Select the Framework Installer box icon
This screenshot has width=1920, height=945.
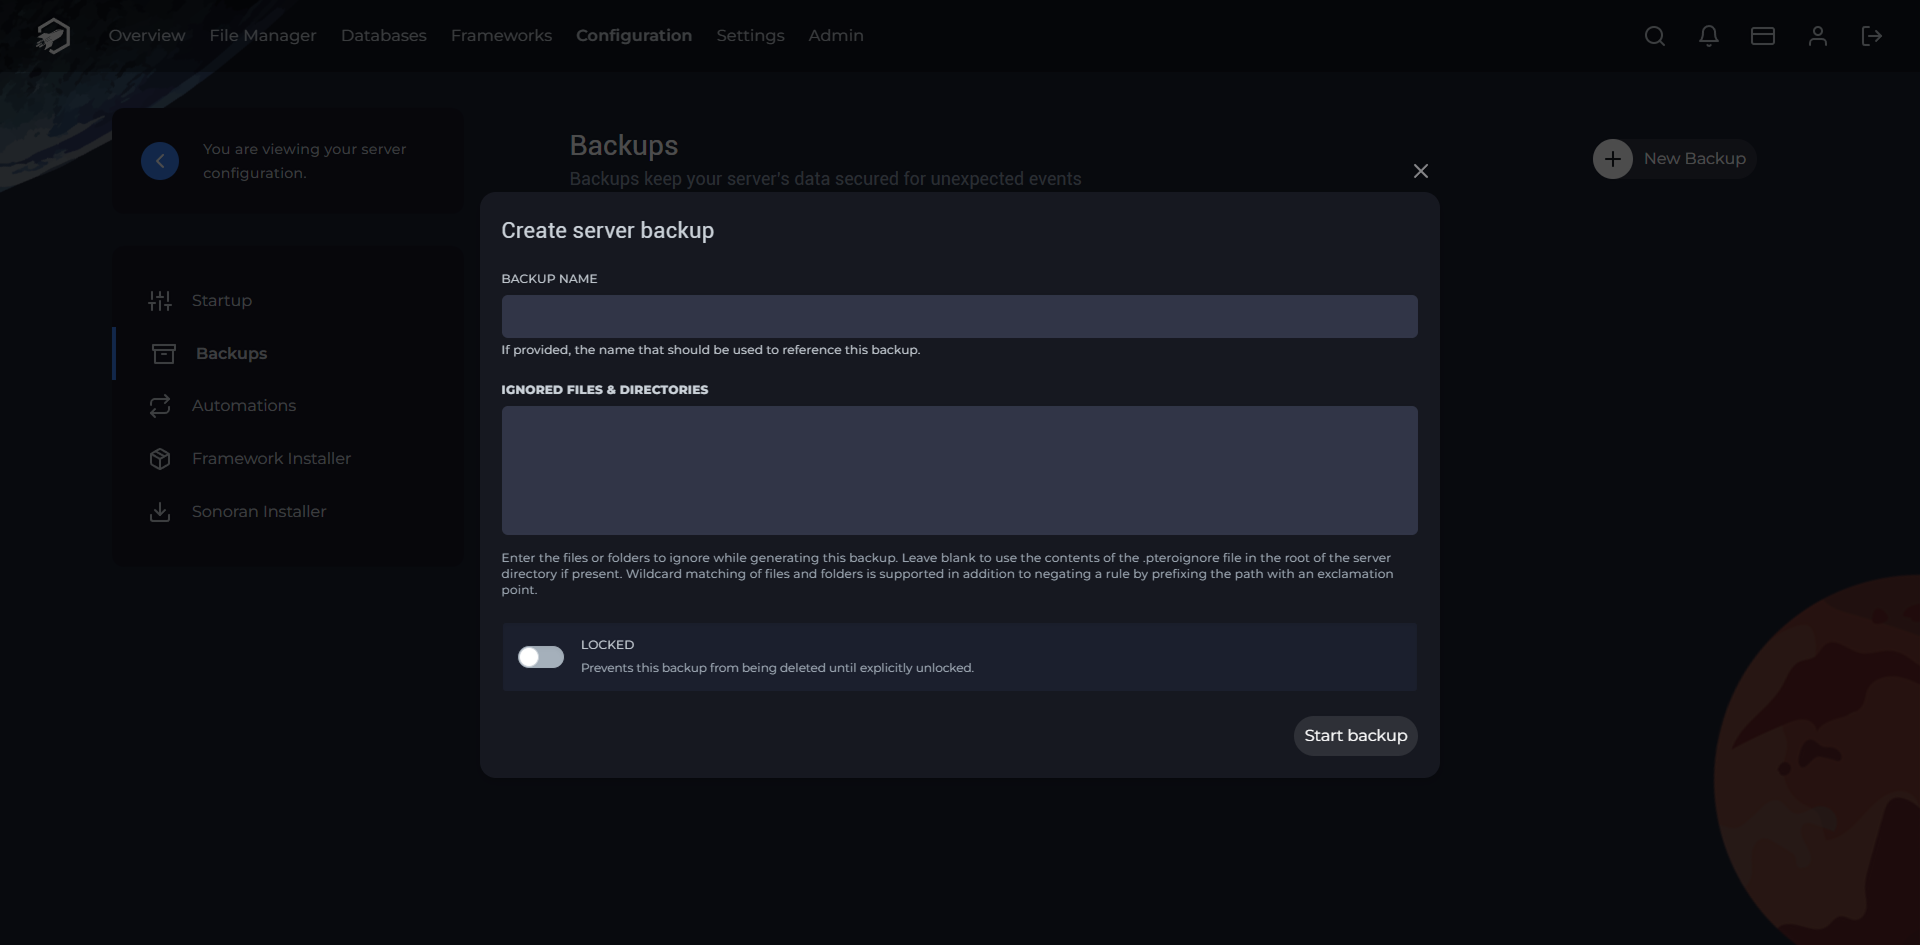(161, 458)
